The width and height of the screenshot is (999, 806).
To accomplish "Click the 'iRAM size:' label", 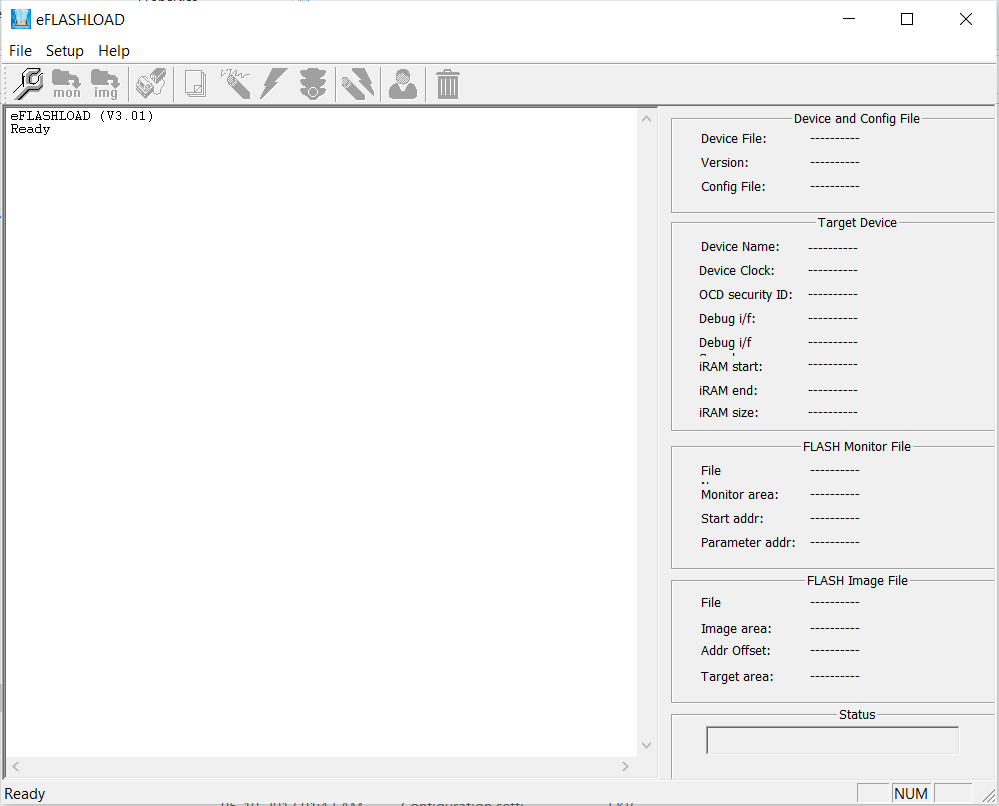I will click(728, 413).
